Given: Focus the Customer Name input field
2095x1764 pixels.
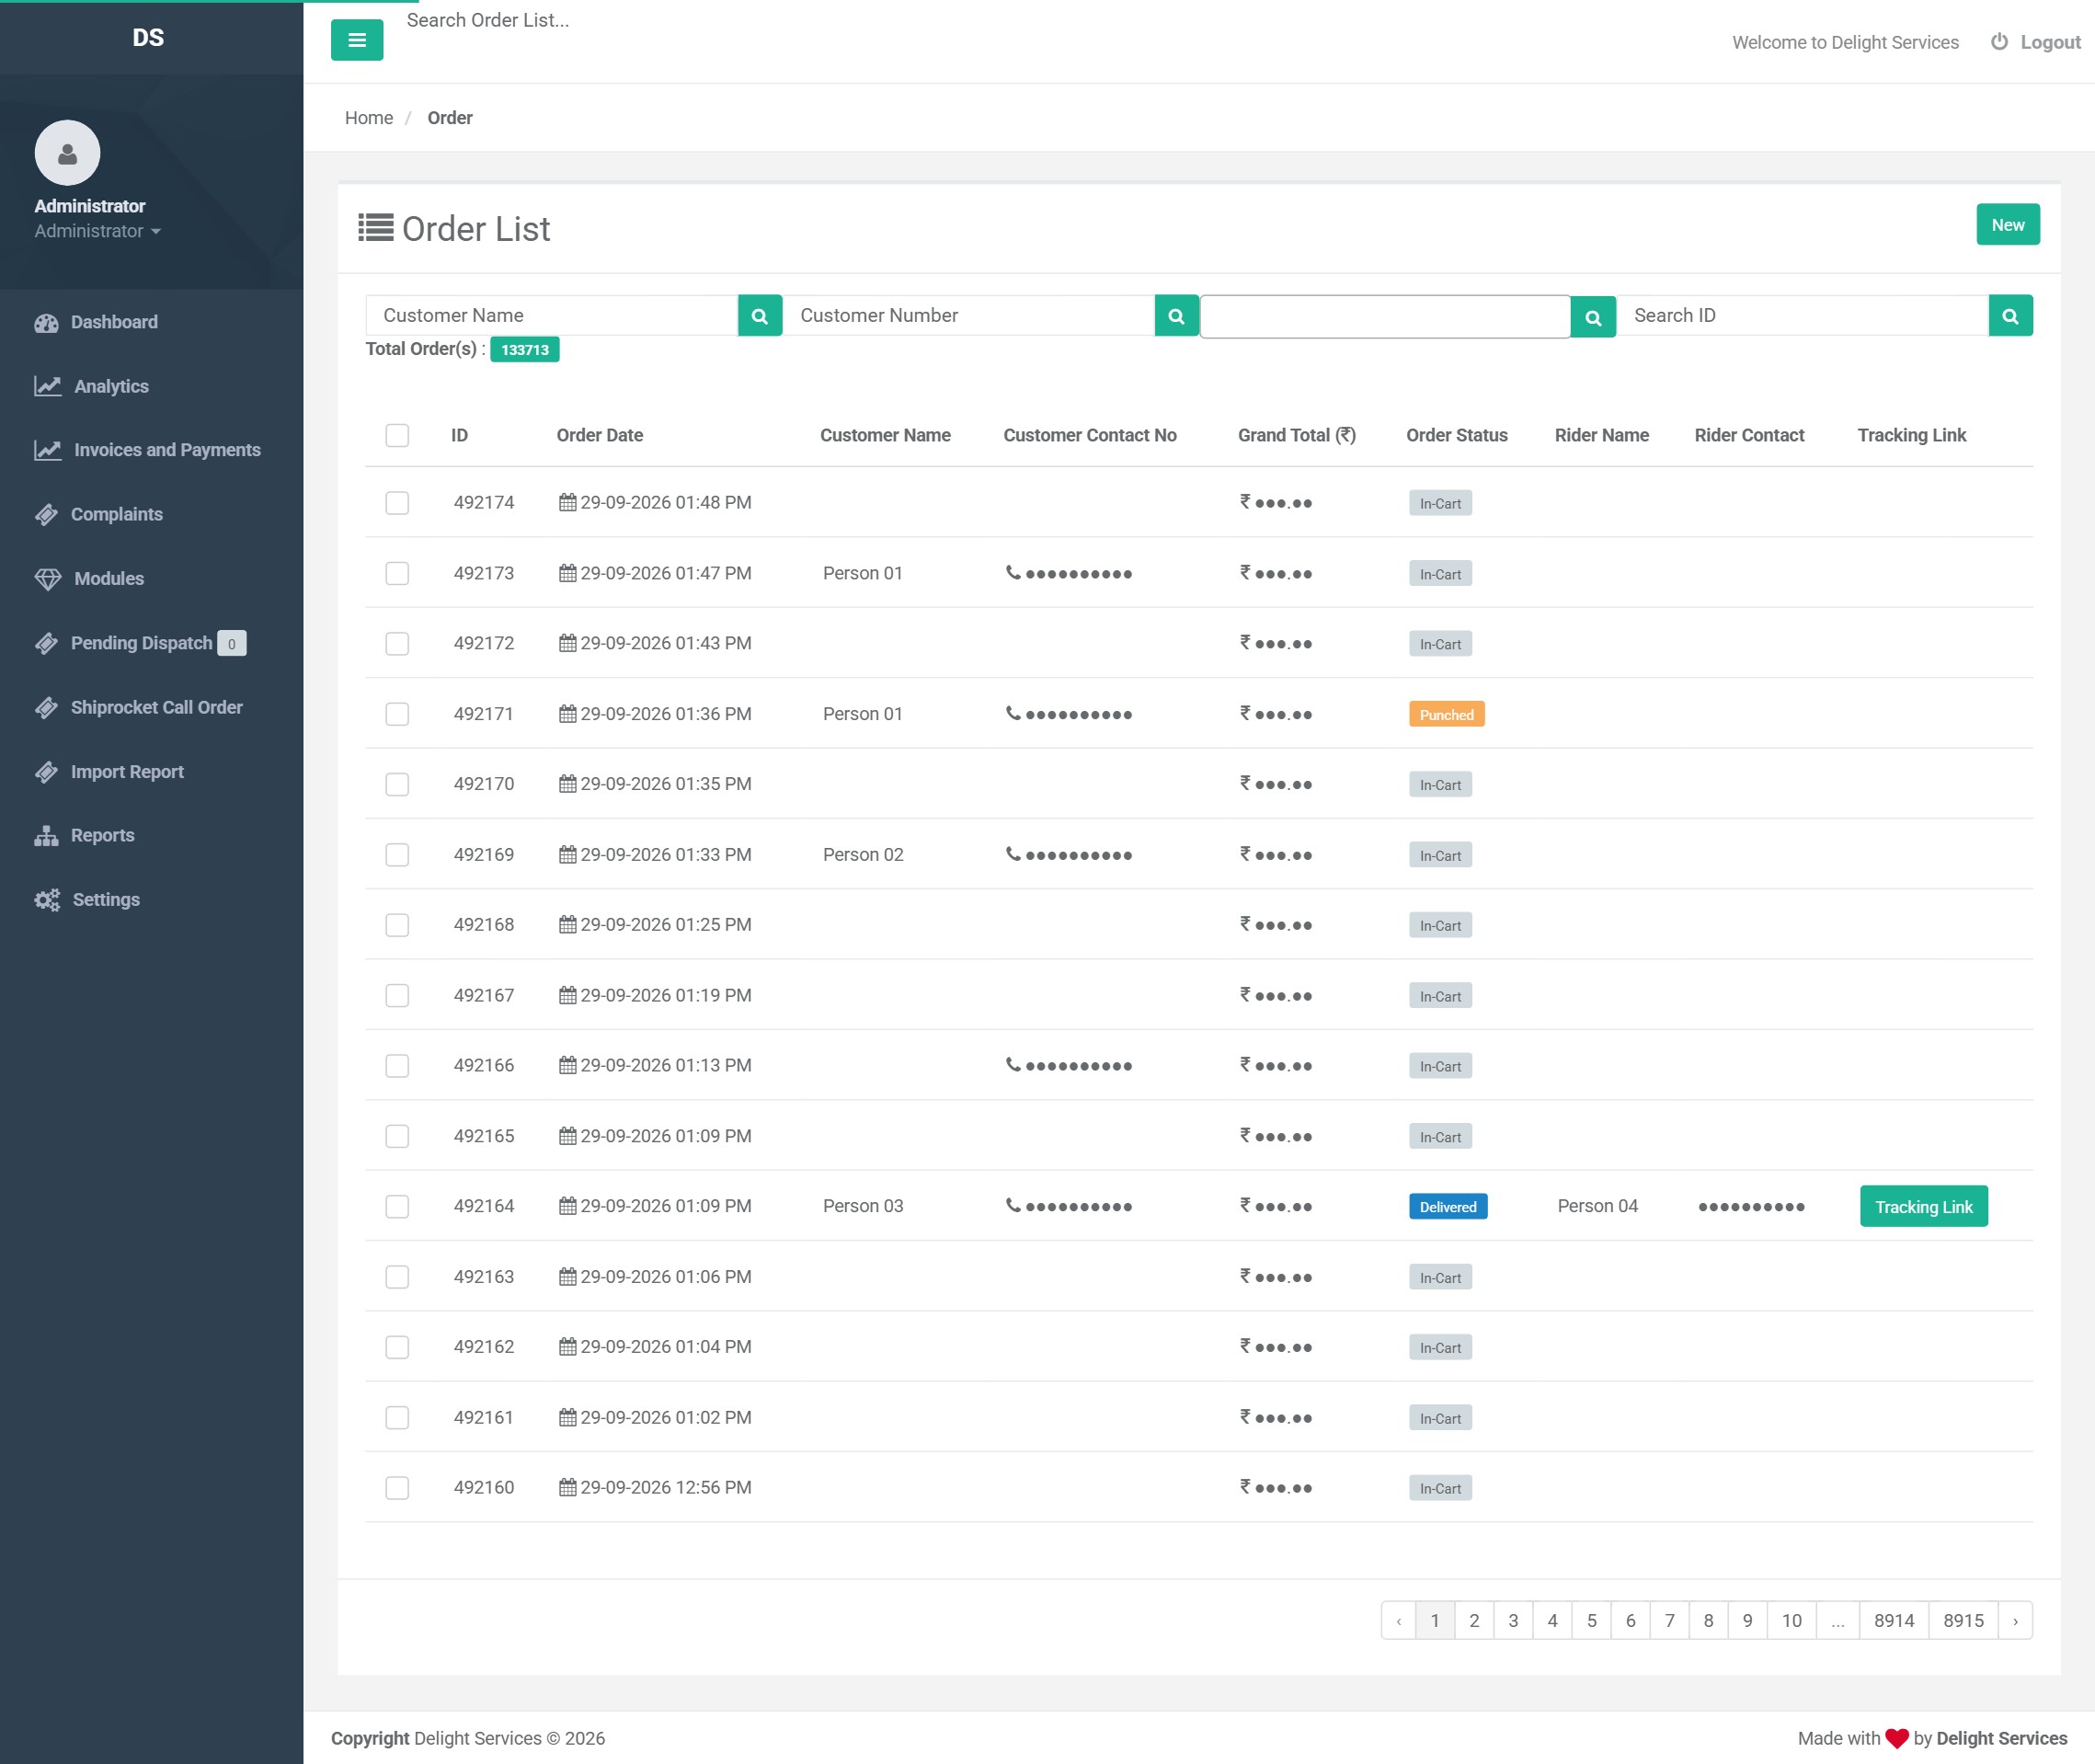Looking at the screenshot, I should [x=552, y=316].
